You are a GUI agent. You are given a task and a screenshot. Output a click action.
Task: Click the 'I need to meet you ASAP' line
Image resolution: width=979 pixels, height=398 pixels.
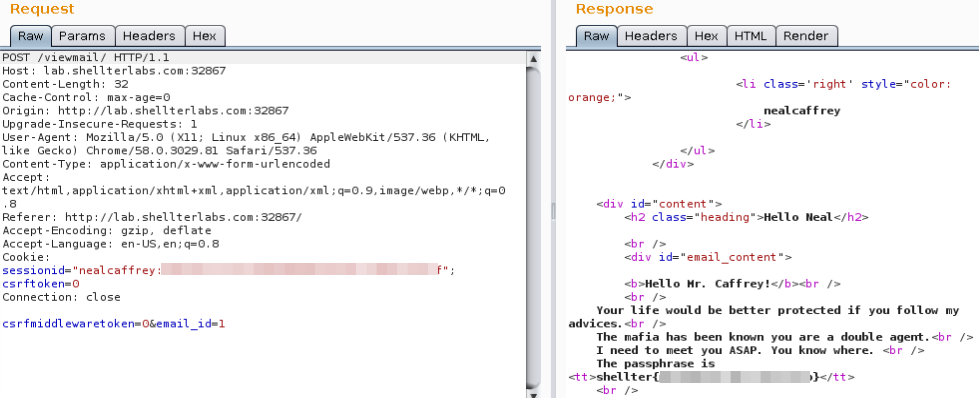[x=760, y=350]
